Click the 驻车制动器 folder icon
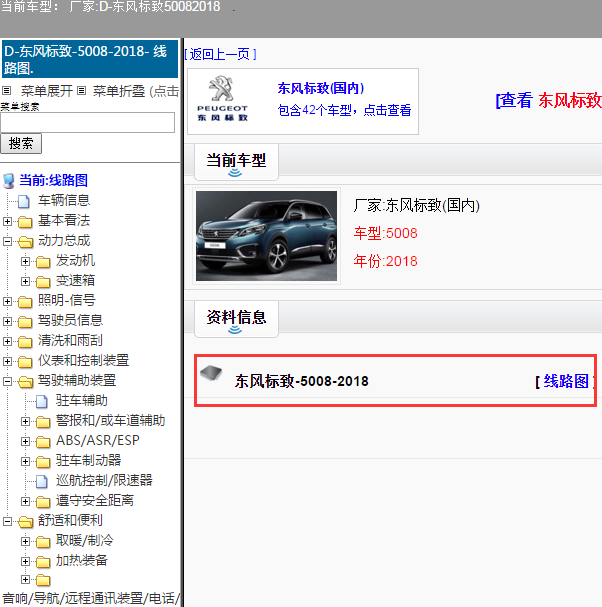Image resolution: width=602 pixels, height=607 pixels. [x=43, y=461]
